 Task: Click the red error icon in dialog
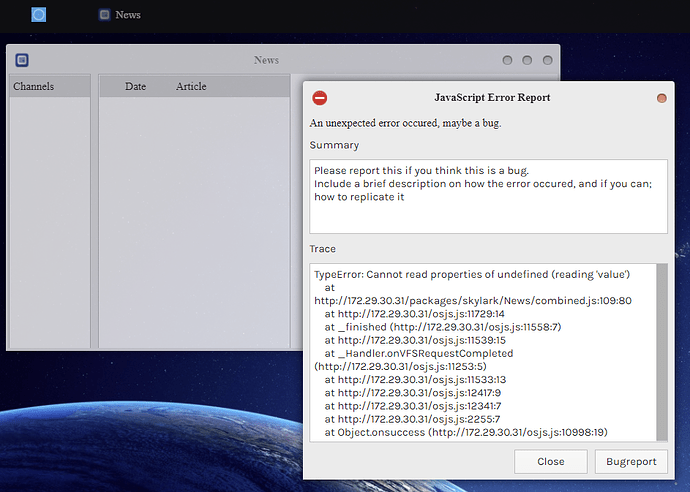tap(320, 98)
